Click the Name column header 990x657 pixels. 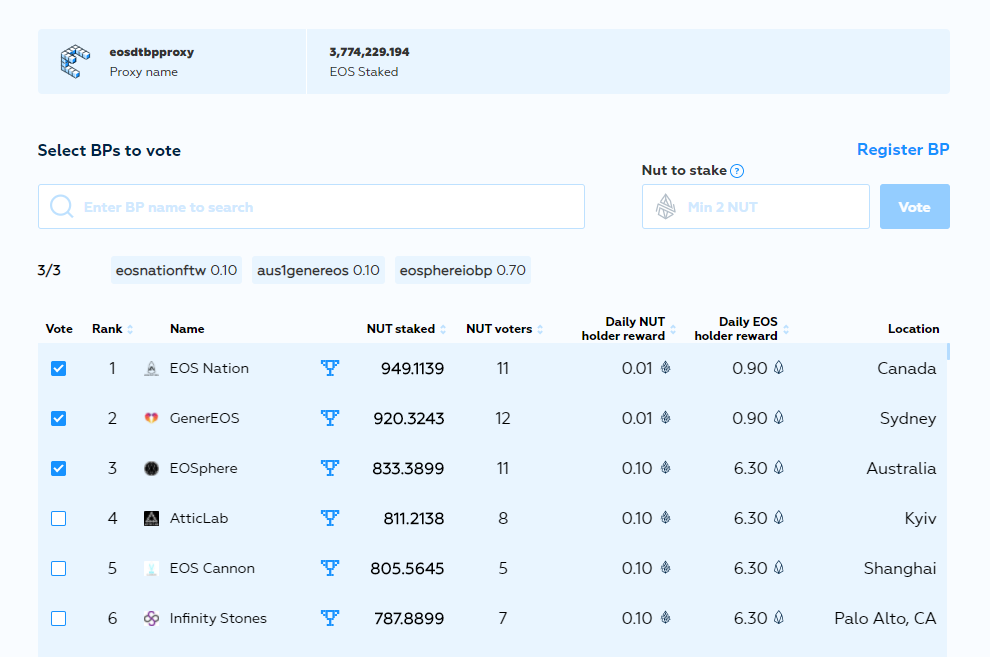pyautogui.click(x=187, y=329)
